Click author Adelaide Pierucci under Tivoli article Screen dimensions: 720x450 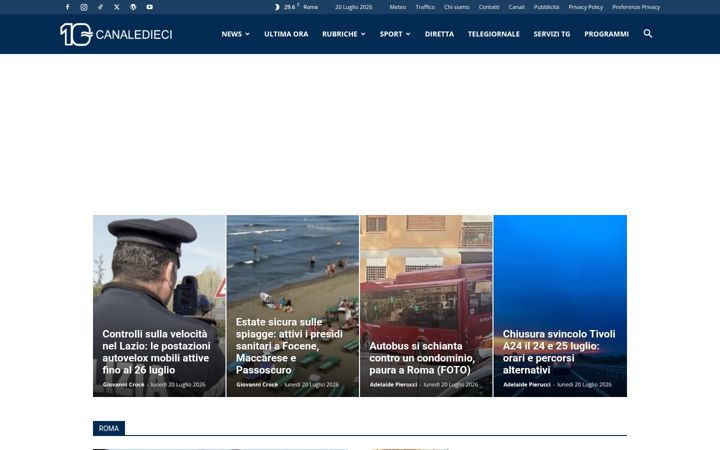(x=527, y=384)
